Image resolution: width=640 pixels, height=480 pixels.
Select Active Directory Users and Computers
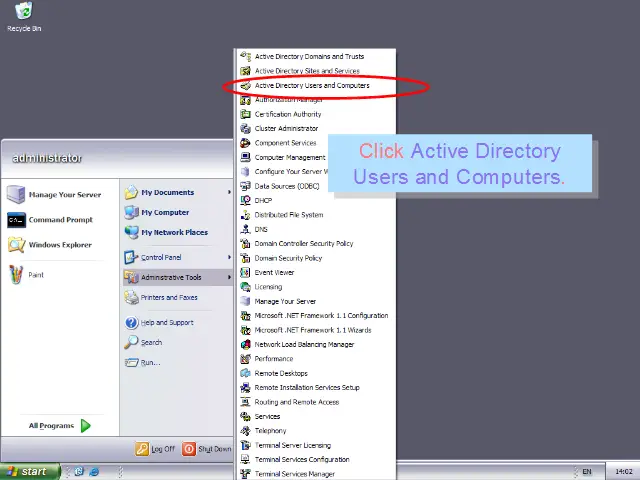(312, 85)
